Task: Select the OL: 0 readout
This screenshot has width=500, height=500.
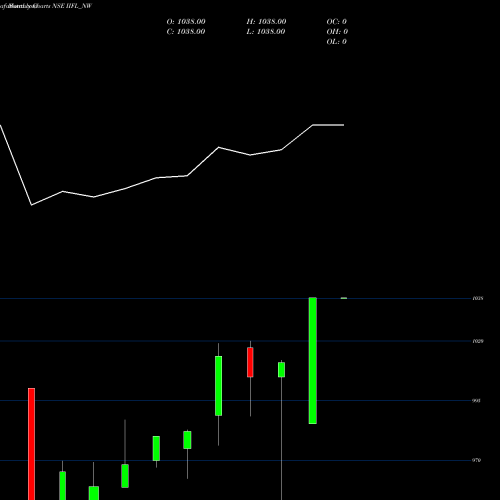Action: [337, 42]
